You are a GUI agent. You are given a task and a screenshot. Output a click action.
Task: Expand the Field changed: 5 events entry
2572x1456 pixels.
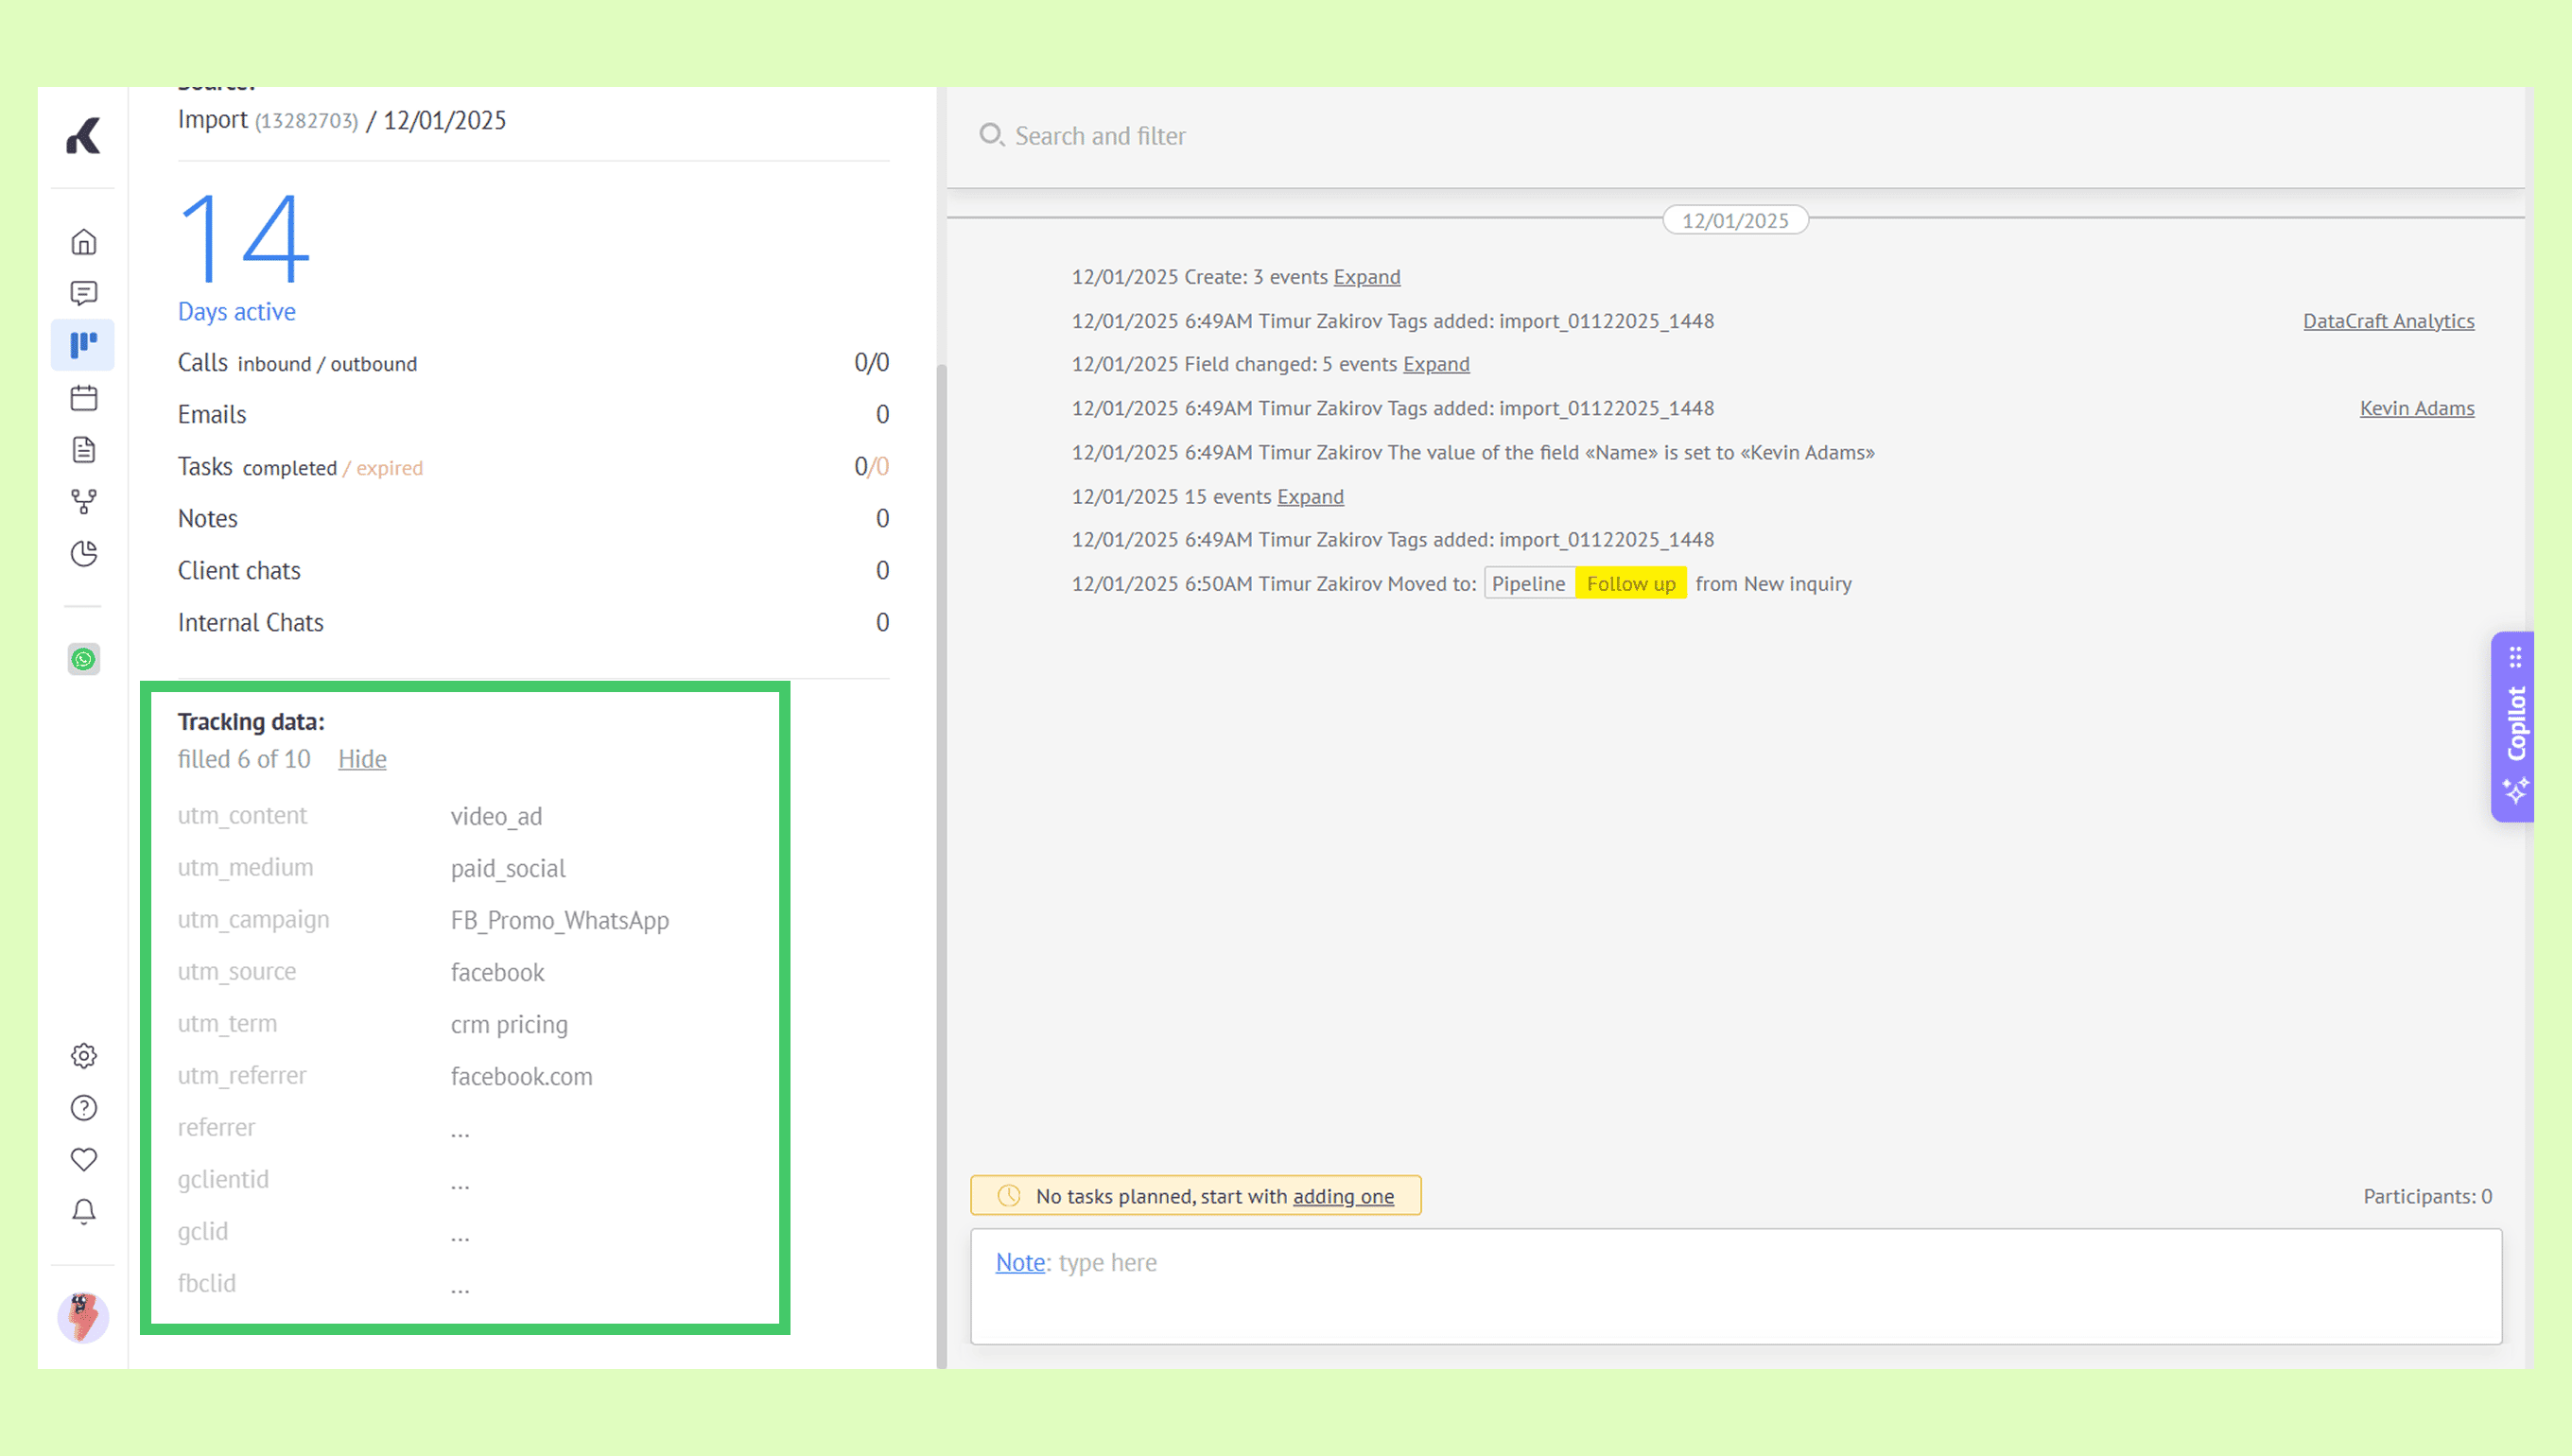[1435, 364]
